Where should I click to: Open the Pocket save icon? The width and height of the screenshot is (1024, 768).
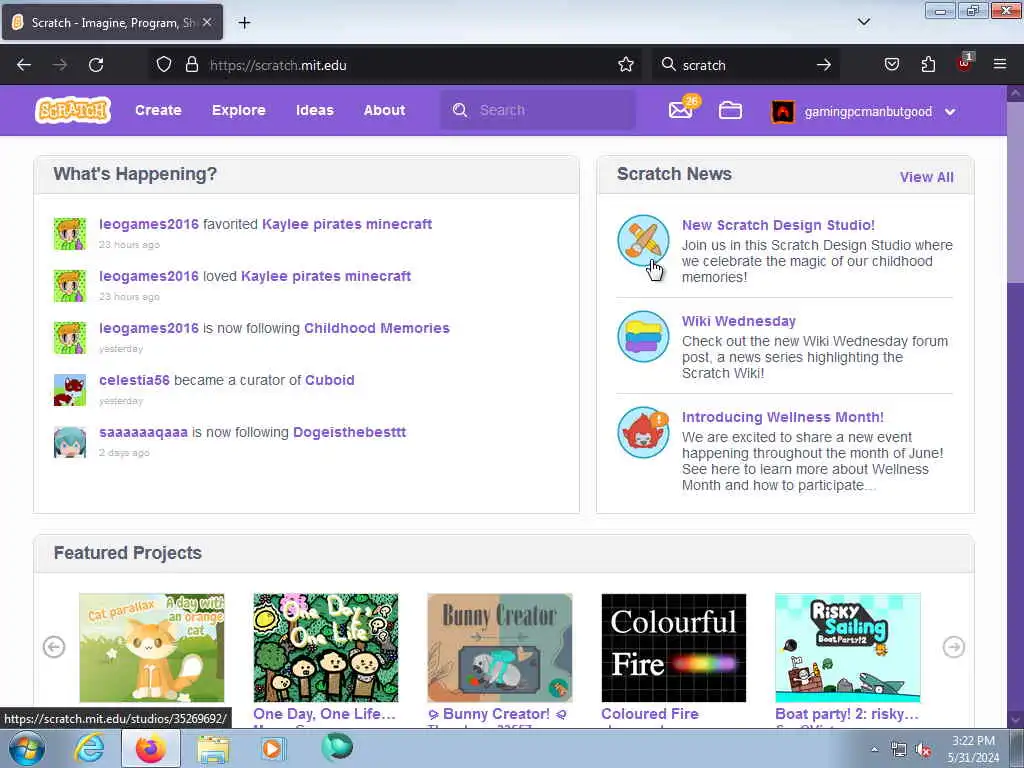tap(892, 65)
